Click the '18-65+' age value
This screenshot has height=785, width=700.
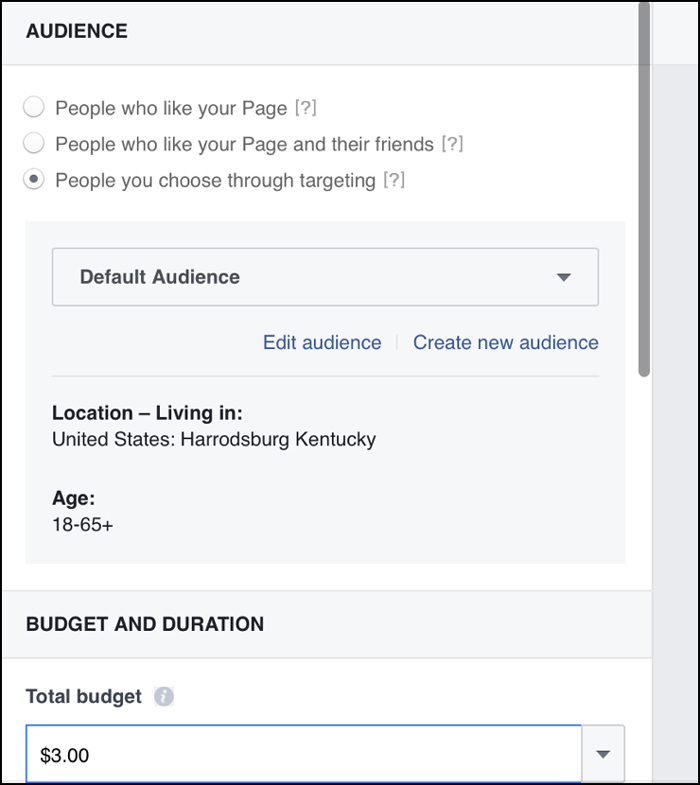[83, 525]
